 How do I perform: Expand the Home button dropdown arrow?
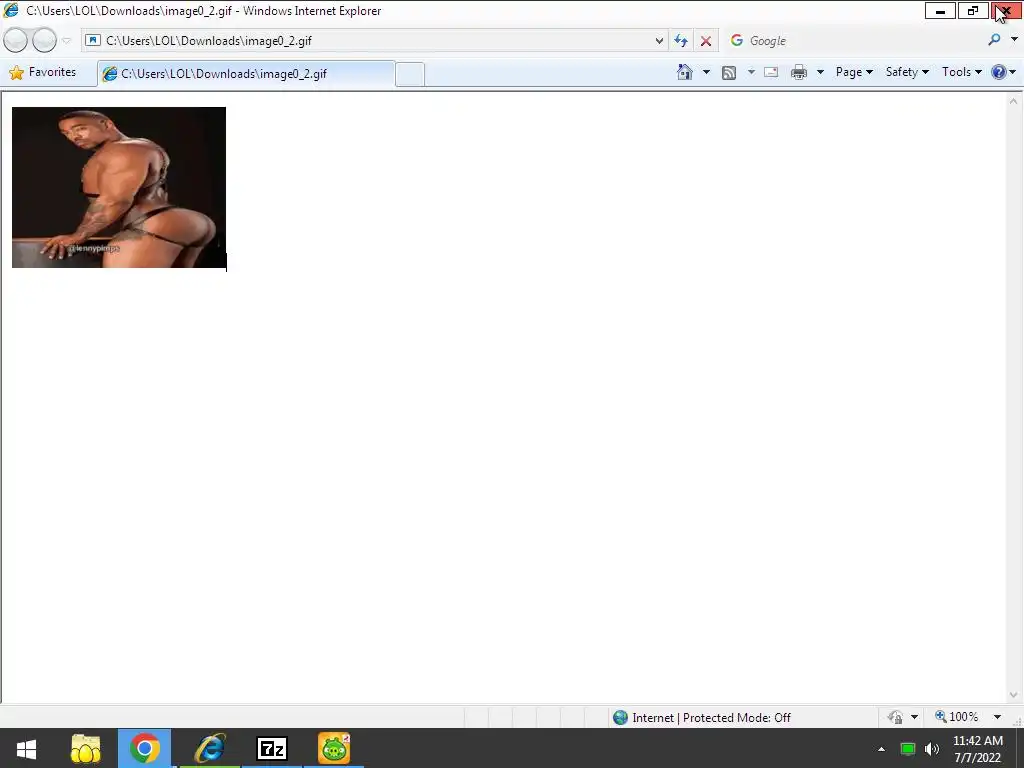[x=706, y=72]
